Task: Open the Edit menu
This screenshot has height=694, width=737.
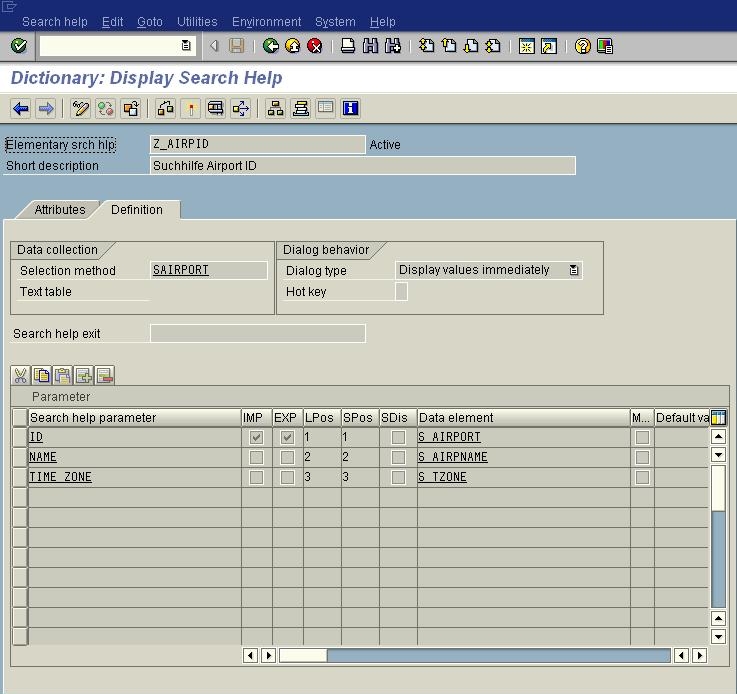Action: pos(112,22)
